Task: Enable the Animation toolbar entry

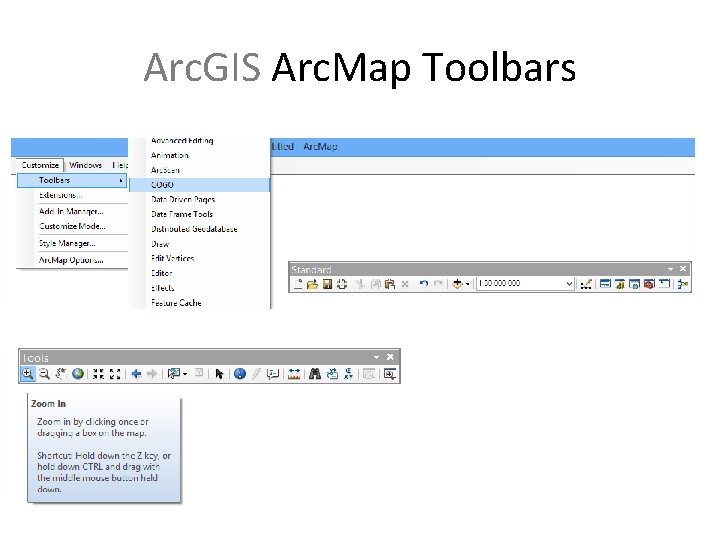Action: click(x=170, y=155)
